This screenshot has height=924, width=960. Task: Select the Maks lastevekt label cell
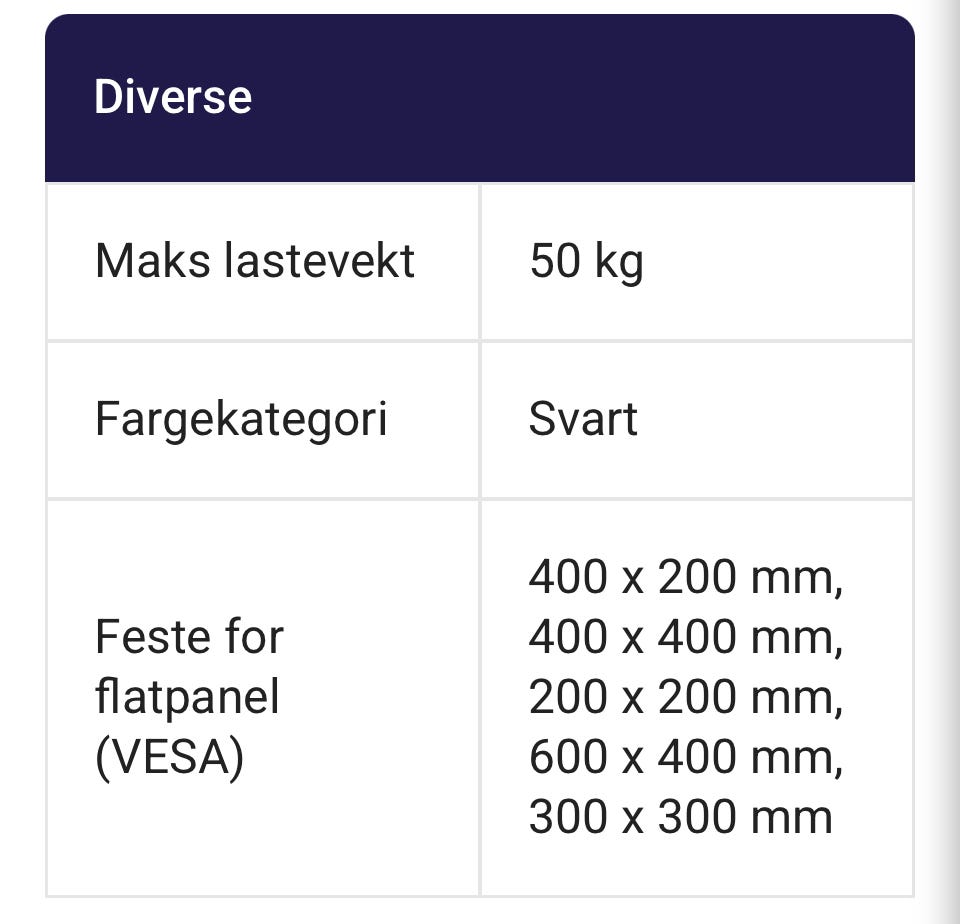(263, 261)
